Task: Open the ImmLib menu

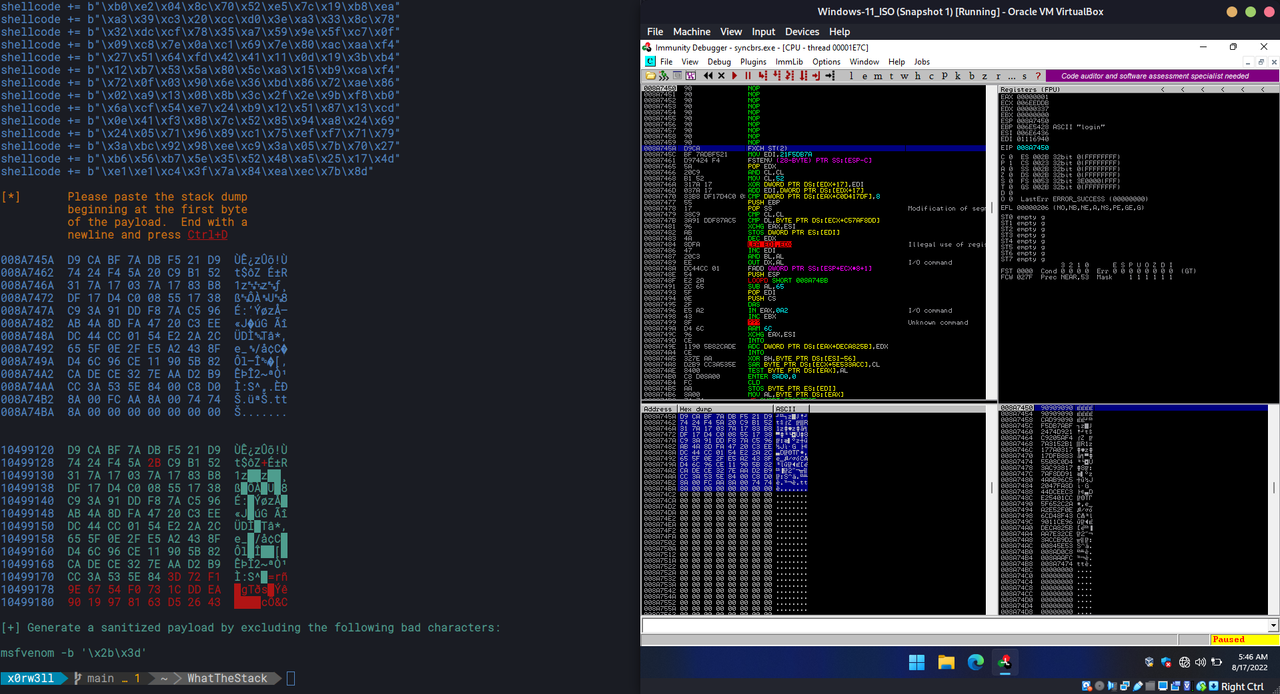Action: pos(789,61)
